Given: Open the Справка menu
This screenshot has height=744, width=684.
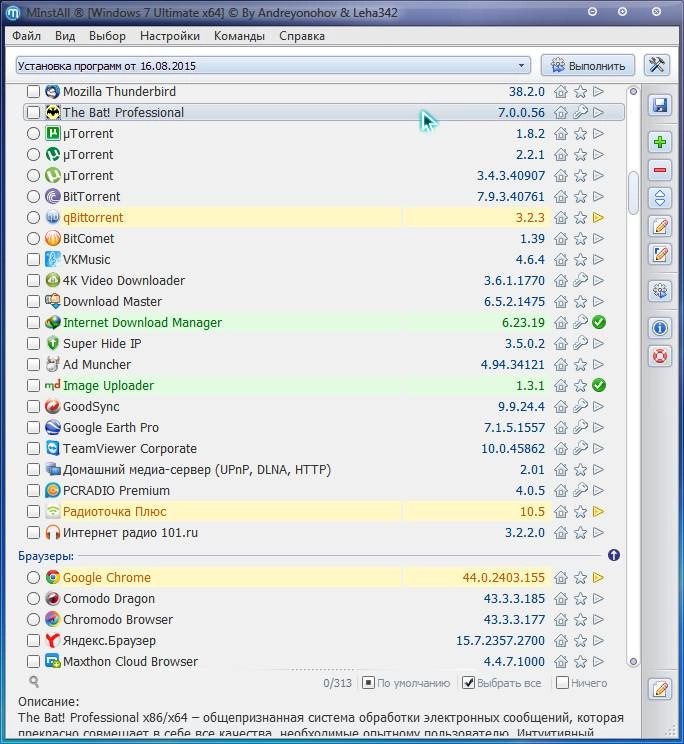Looking at the screenshot, I should (302, 36).
